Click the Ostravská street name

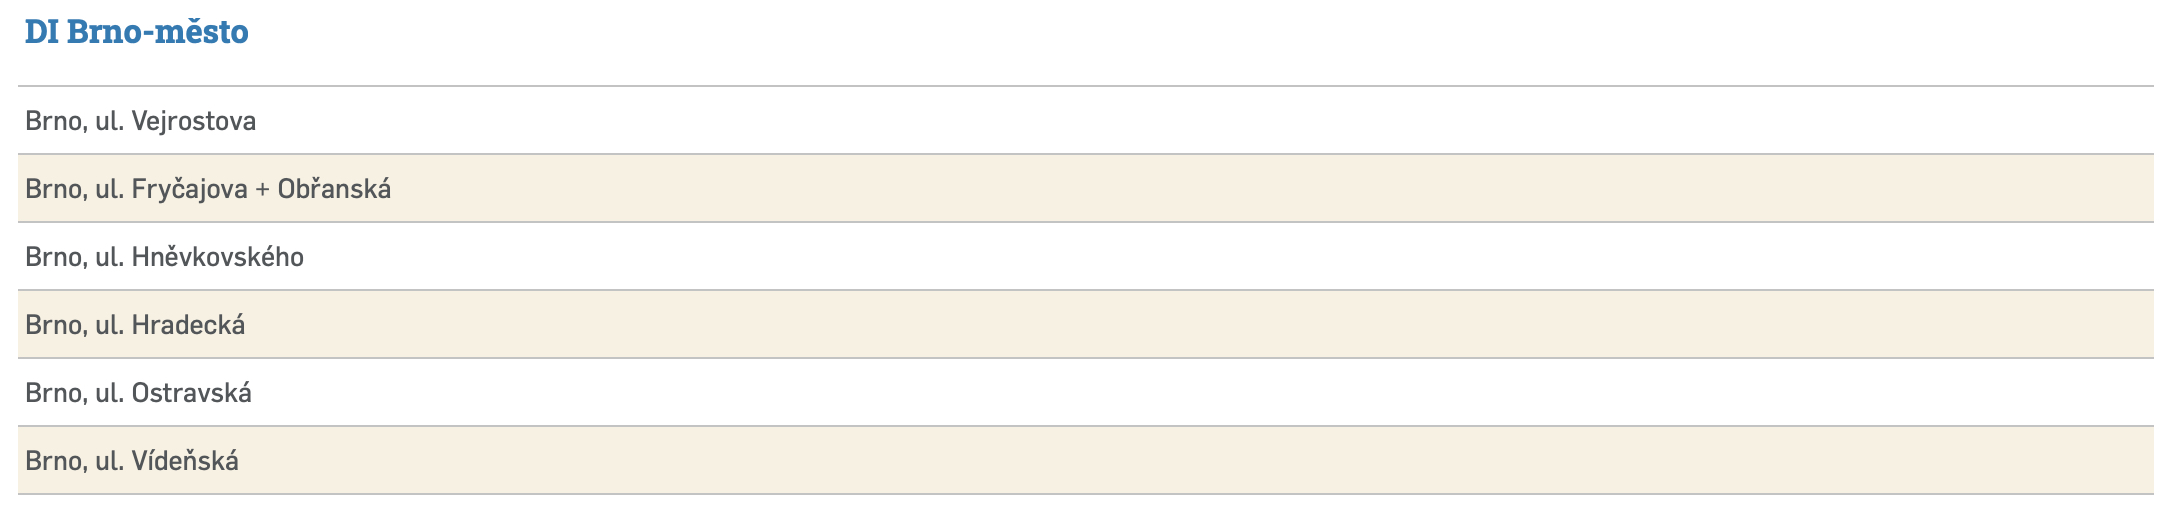click(x=191, y=393)
